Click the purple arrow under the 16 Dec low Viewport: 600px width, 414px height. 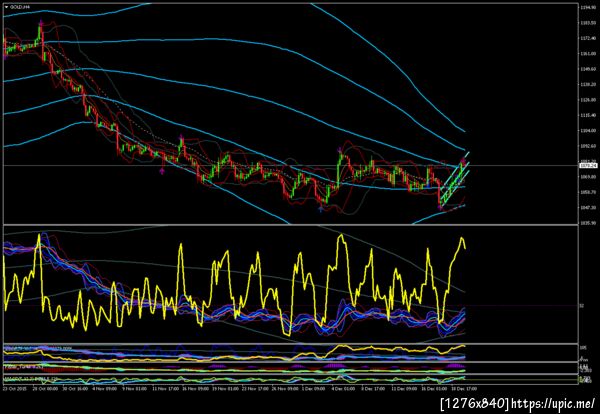coord(440,207)
